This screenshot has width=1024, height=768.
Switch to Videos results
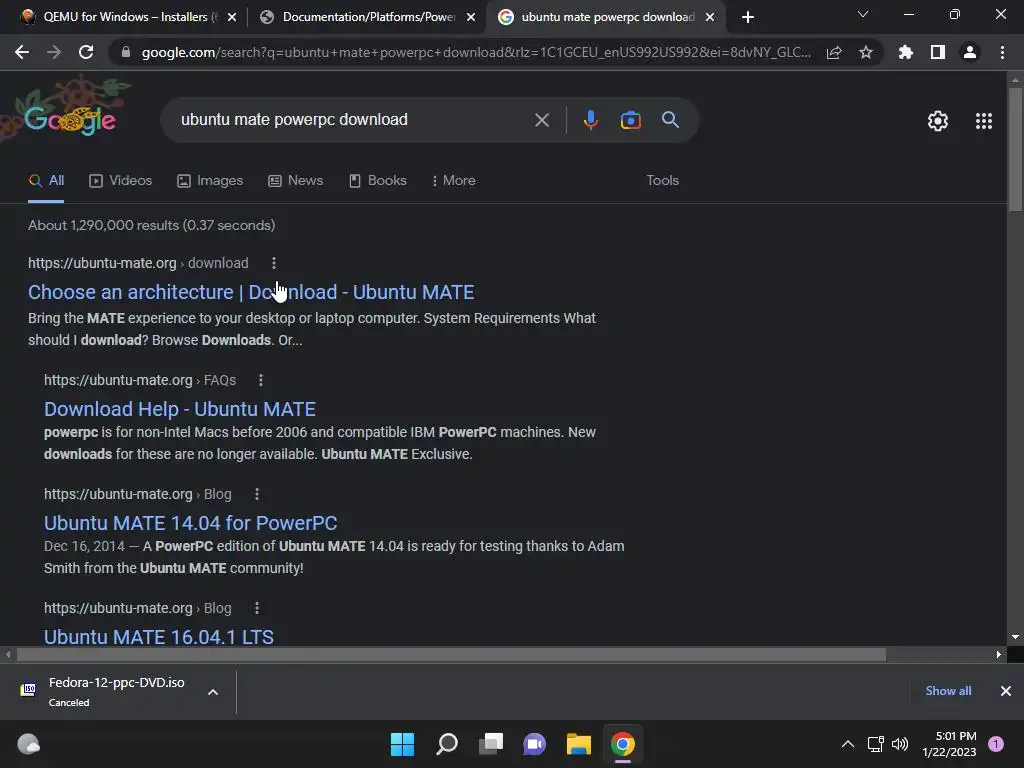pyautogui.click(x=120, y=181)
